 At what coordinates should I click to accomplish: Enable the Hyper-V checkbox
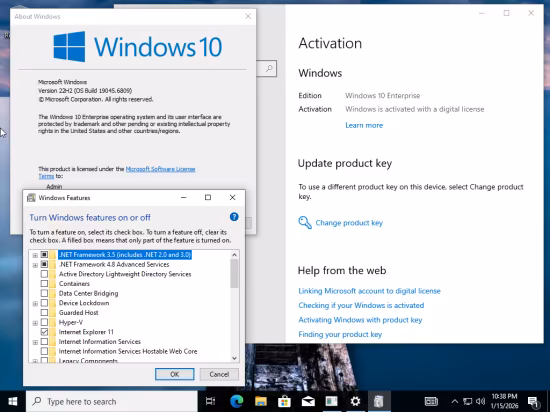point(44,322)
